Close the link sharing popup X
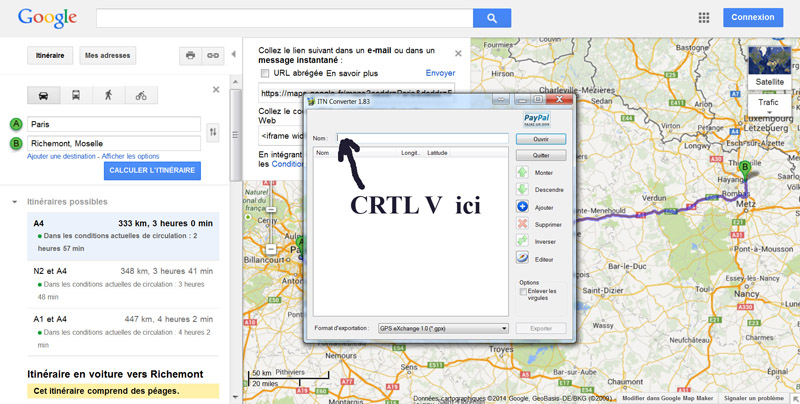Viewport: 800px width, 404px height. click(x=458, y=53)
